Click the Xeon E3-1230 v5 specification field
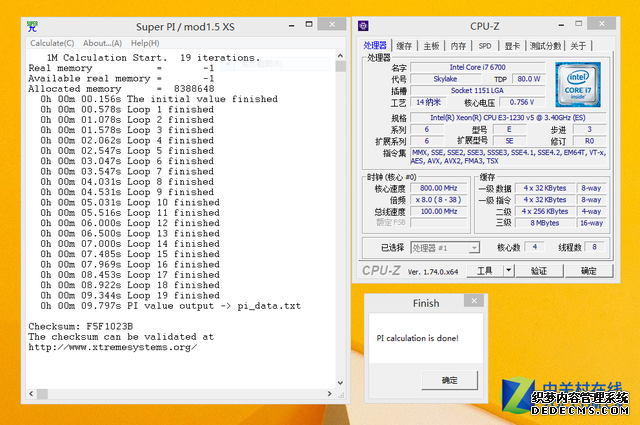 (x=508, y=118)
